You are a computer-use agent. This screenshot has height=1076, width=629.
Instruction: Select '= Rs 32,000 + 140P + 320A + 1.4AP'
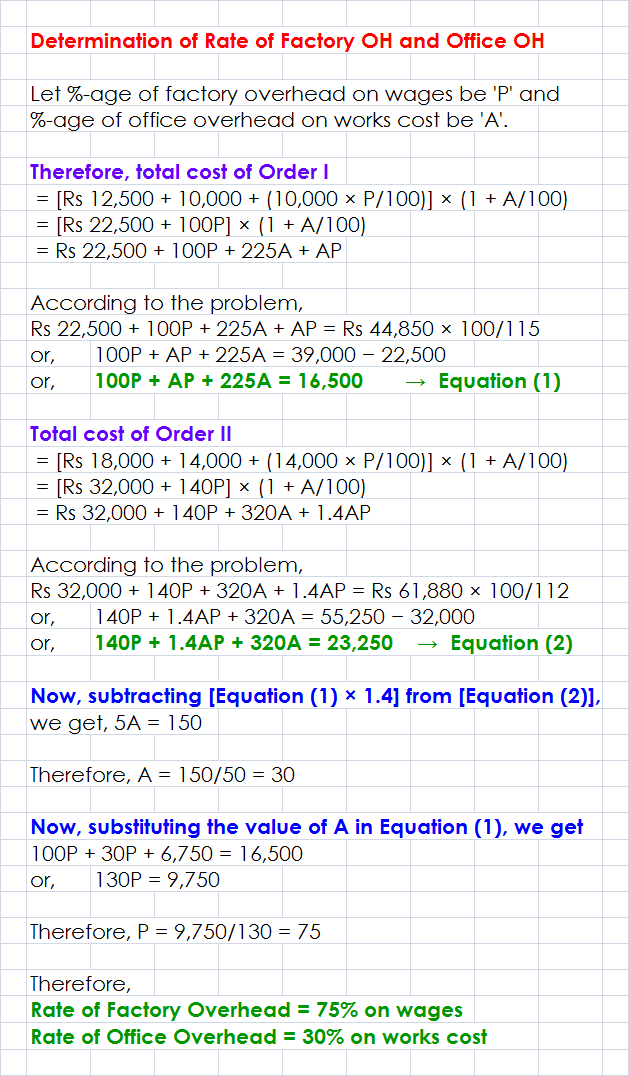pyautogui.click(x=203, y=513)
